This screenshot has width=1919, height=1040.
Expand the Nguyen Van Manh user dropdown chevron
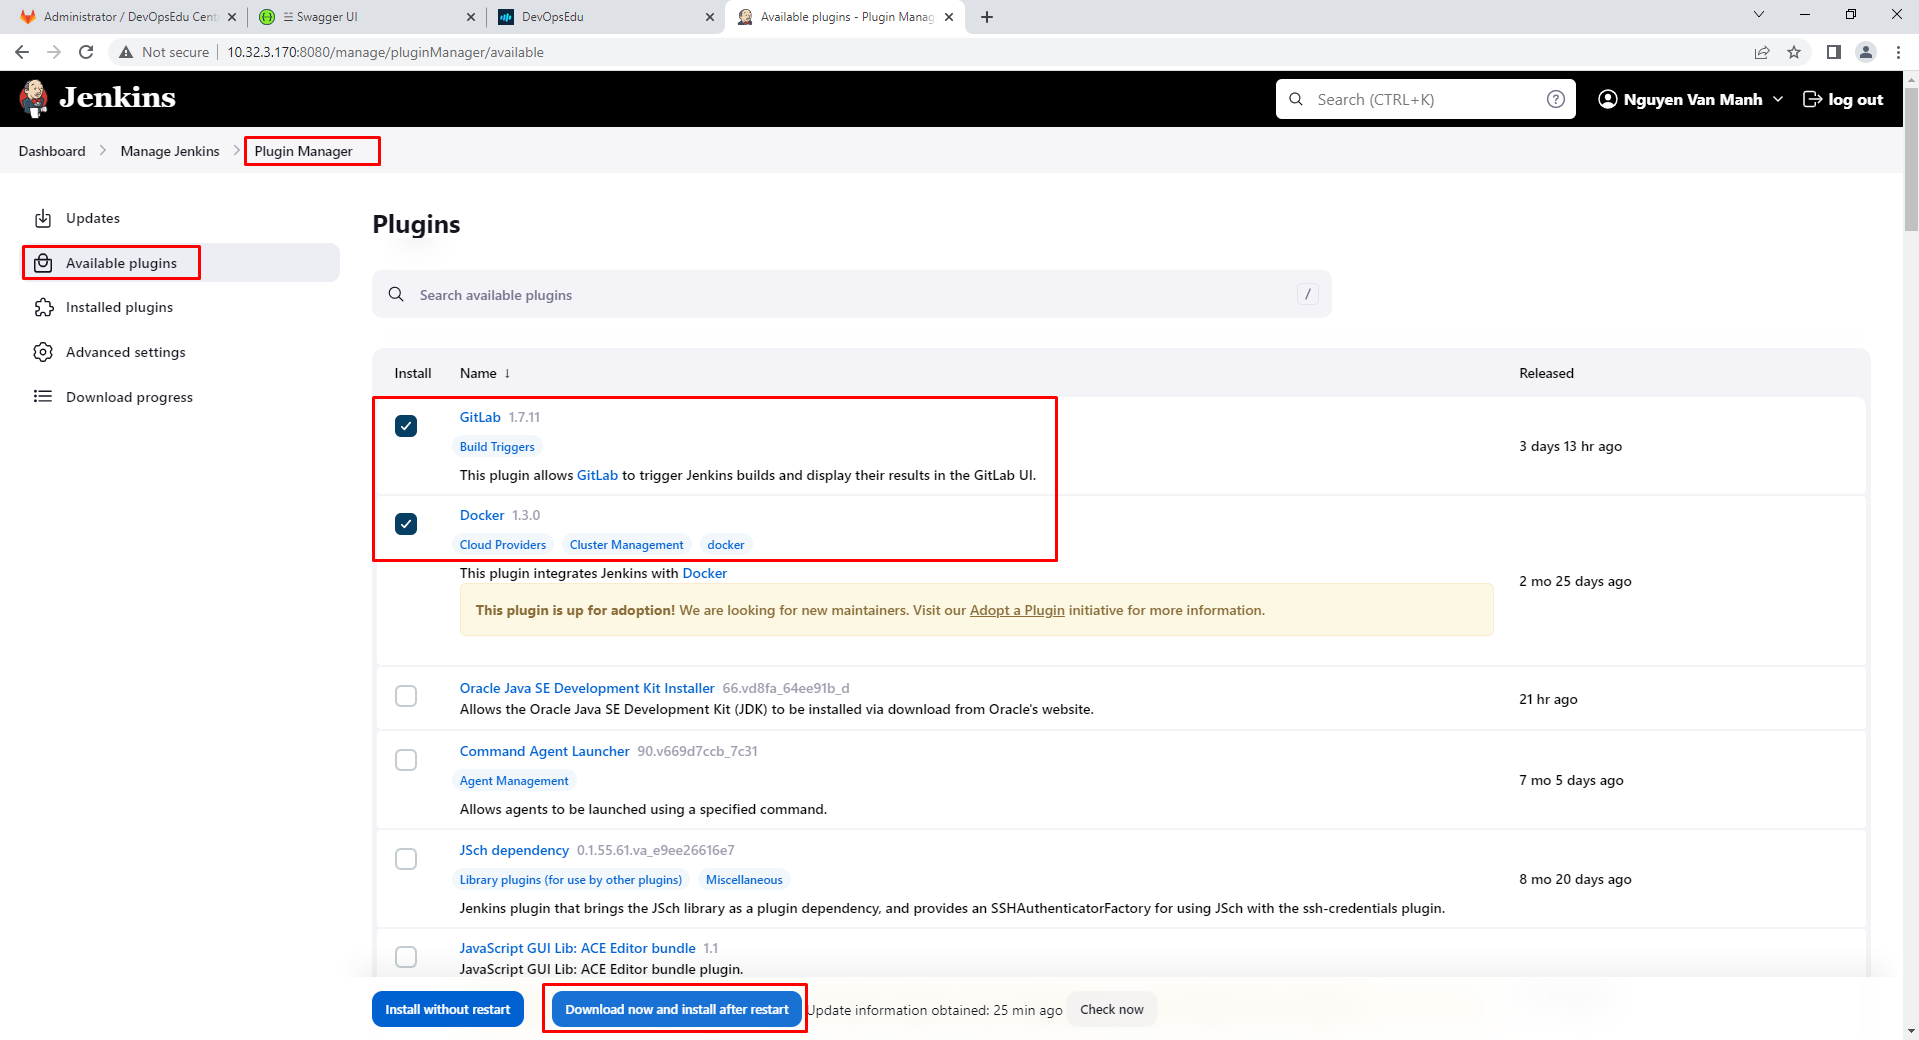[1778, 99]
